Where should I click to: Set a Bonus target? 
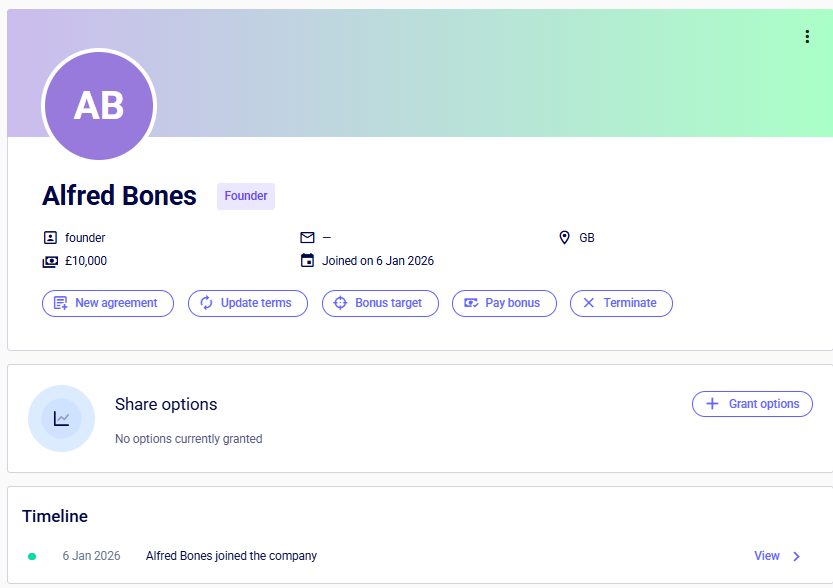point(380,303)
